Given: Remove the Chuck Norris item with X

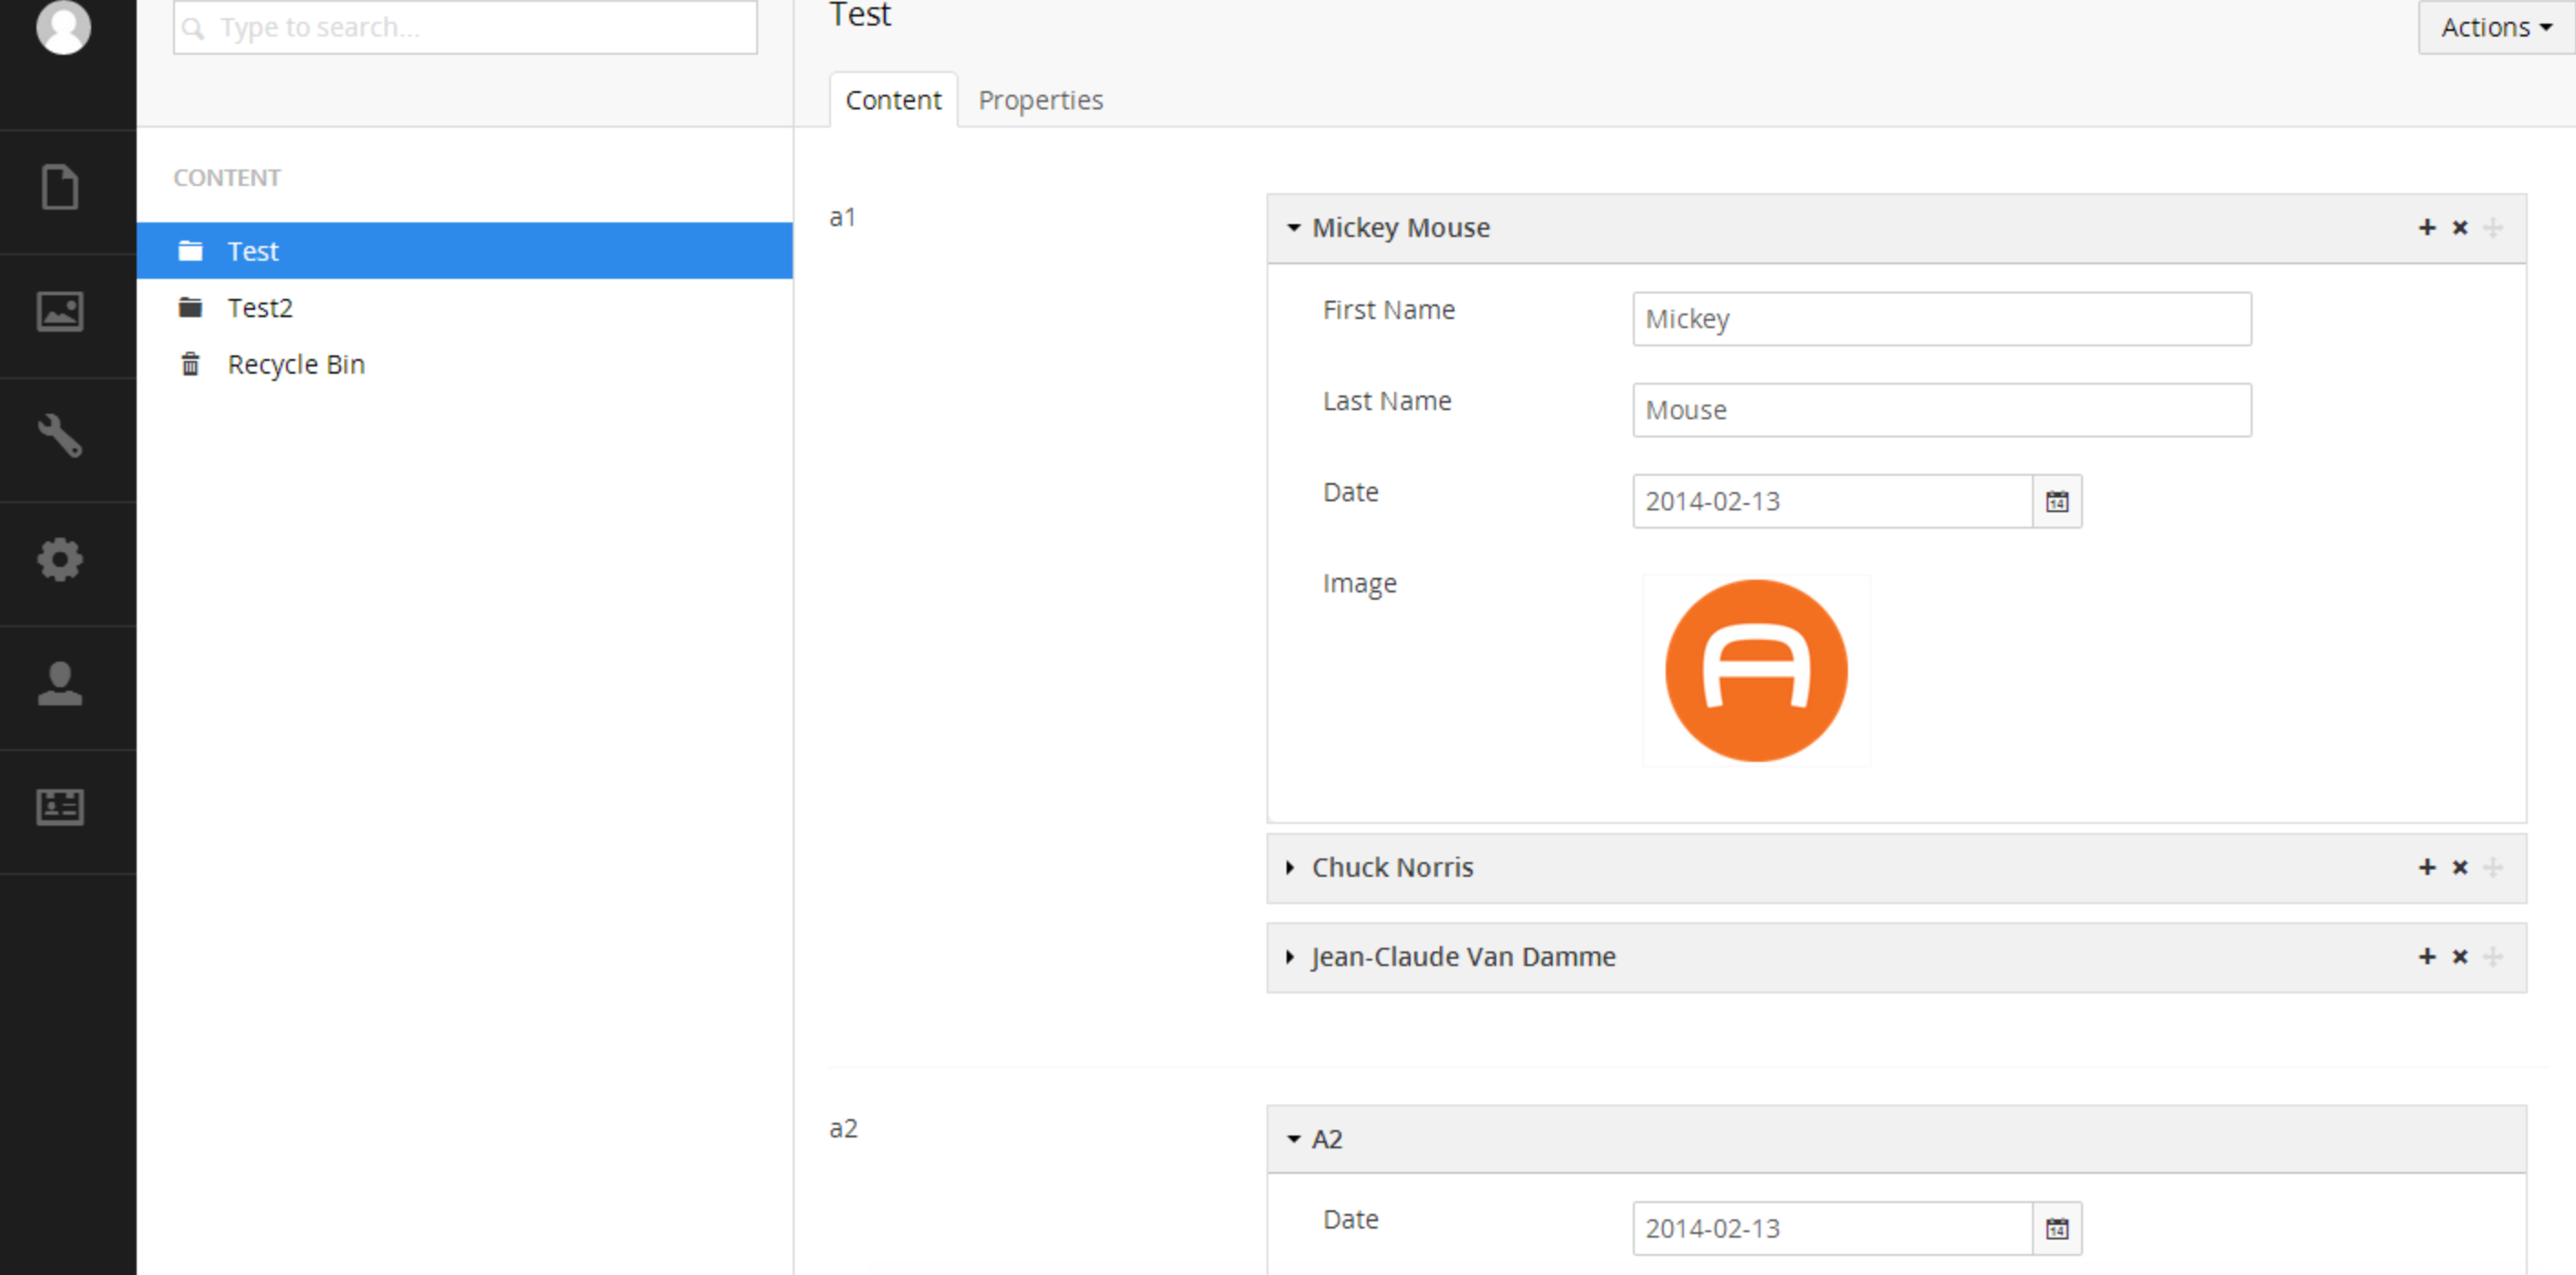Looking at the screenshot, I should (x=2460, y=868).
